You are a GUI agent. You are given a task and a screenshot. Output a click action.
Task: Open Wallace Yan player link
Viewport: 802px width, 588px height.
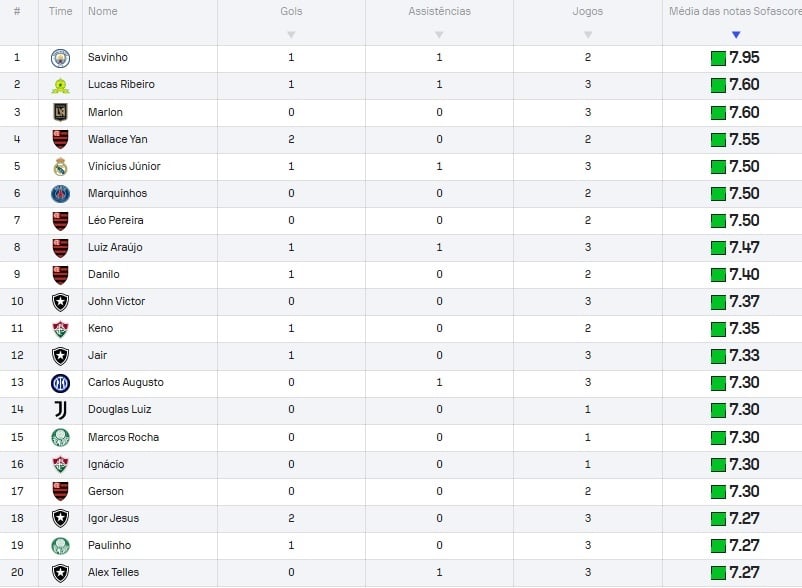pyautogui.click(x=118, y=139)
